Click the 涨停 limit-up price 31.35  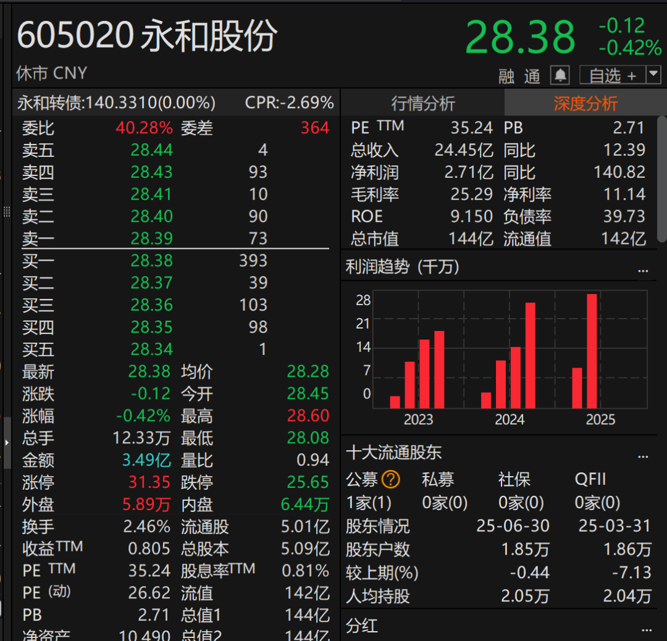pos(150,483)
